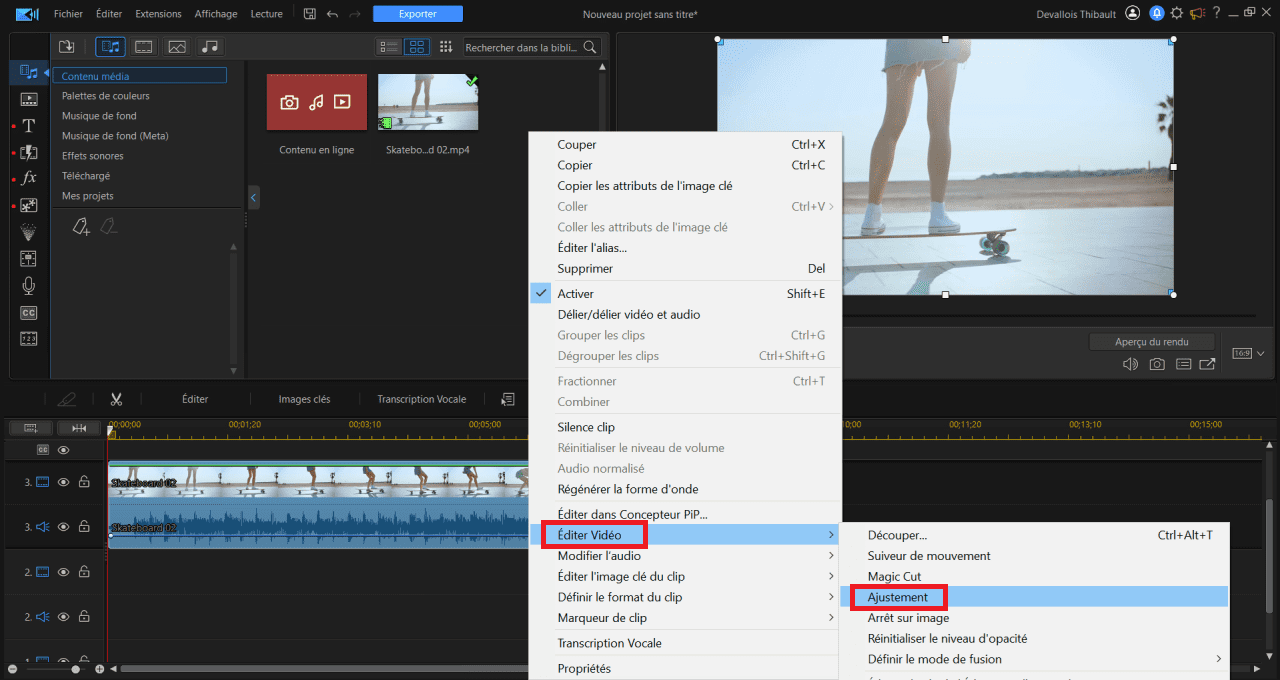The width and height of the screenshot is (1280, 680).
Task: Open user account profile icon
Action: coord(1132,14)
